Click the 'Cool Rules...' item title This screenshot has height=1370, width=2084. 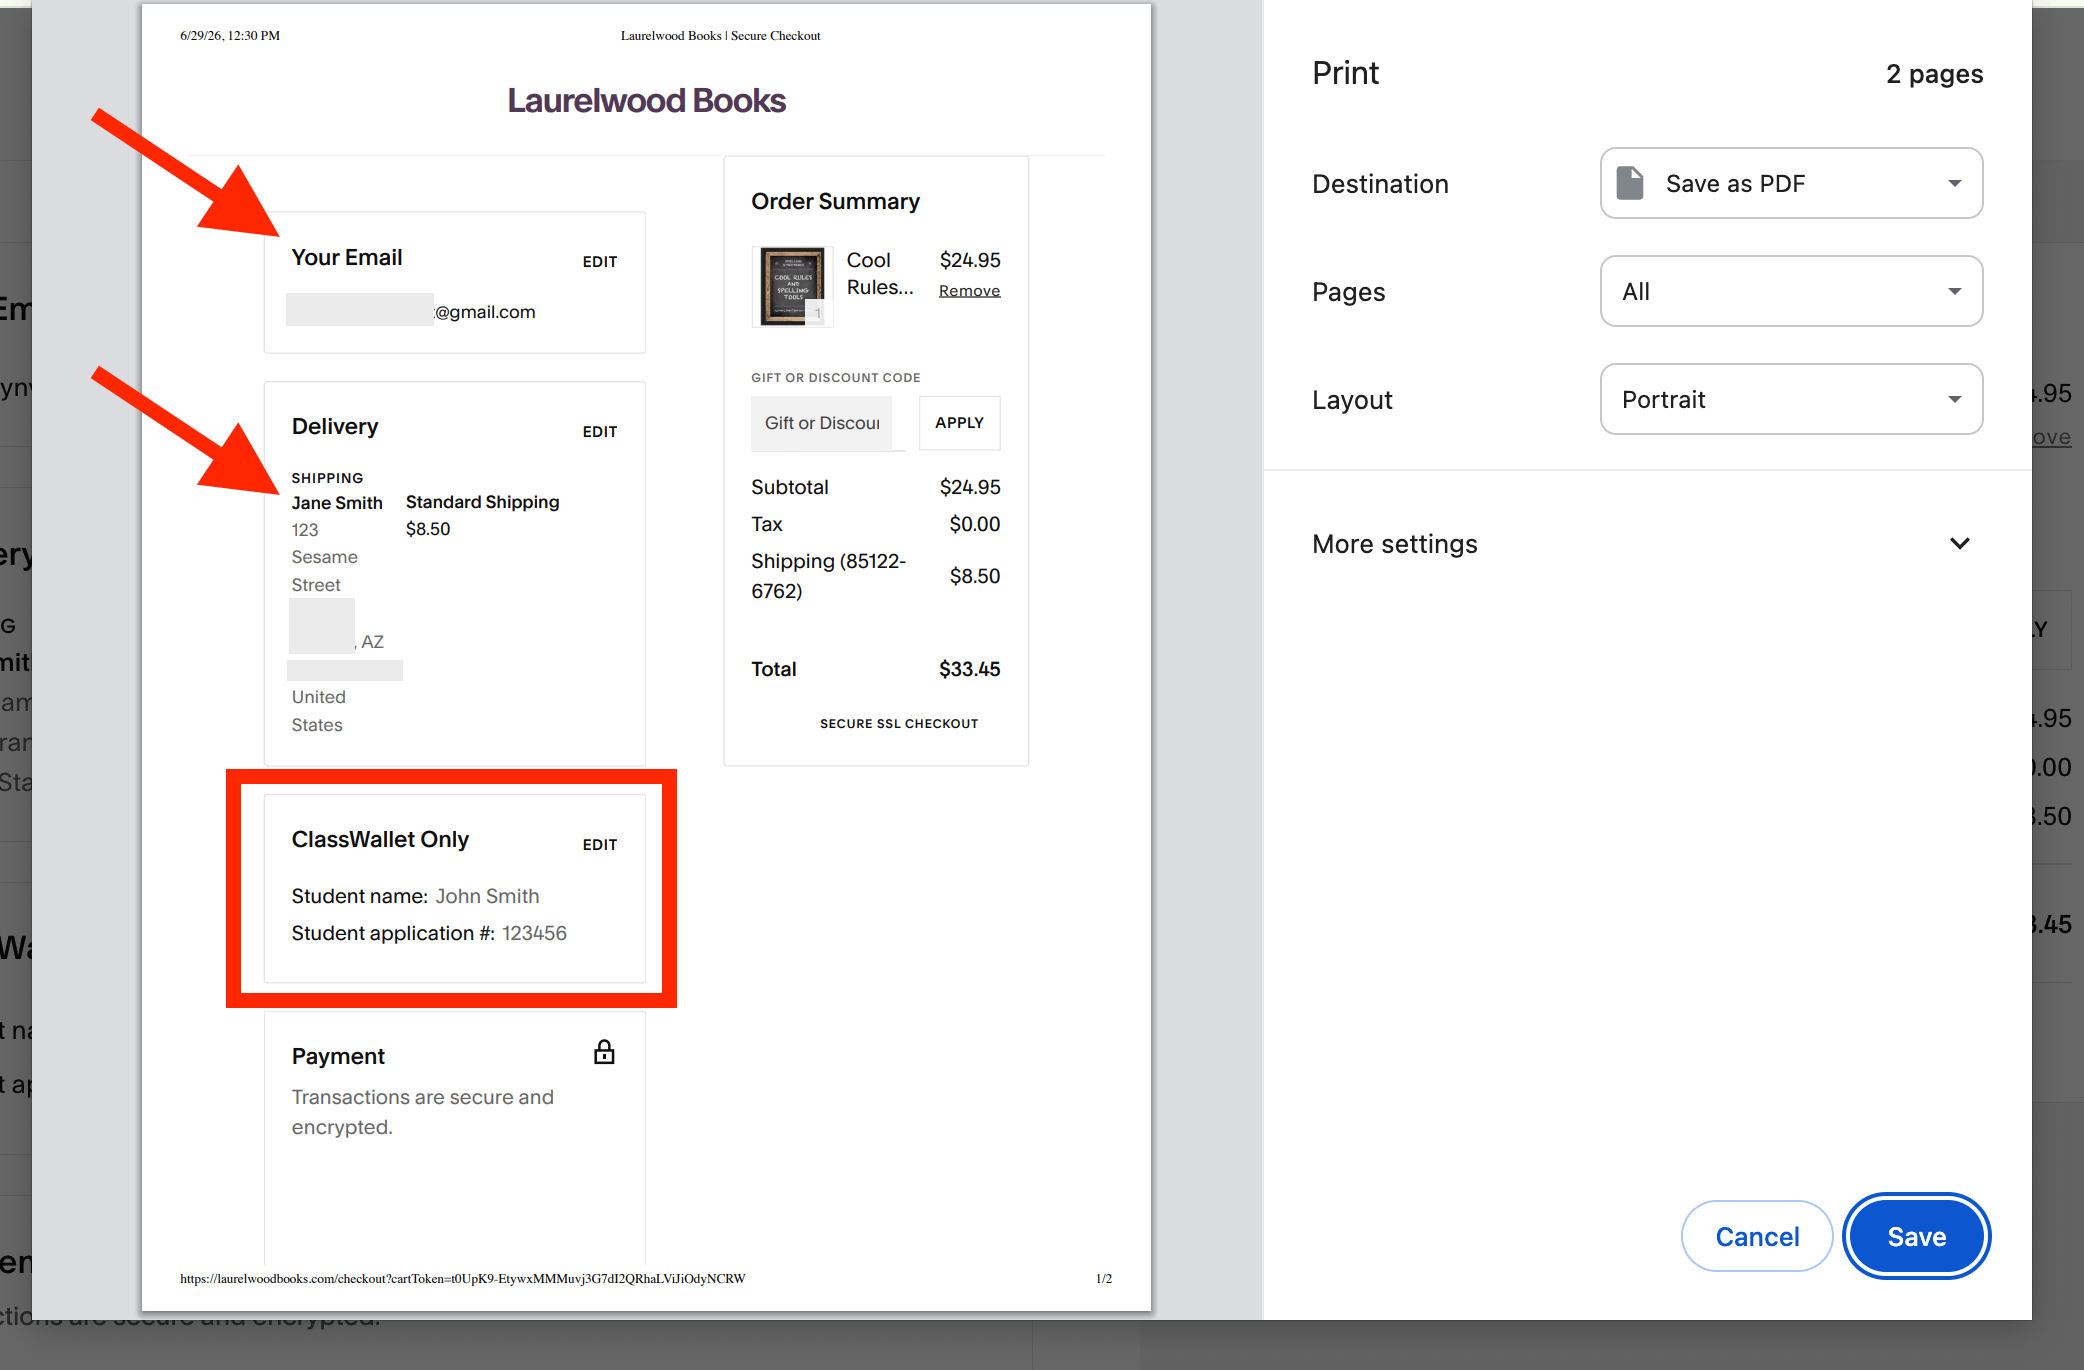tap(880, 273)
